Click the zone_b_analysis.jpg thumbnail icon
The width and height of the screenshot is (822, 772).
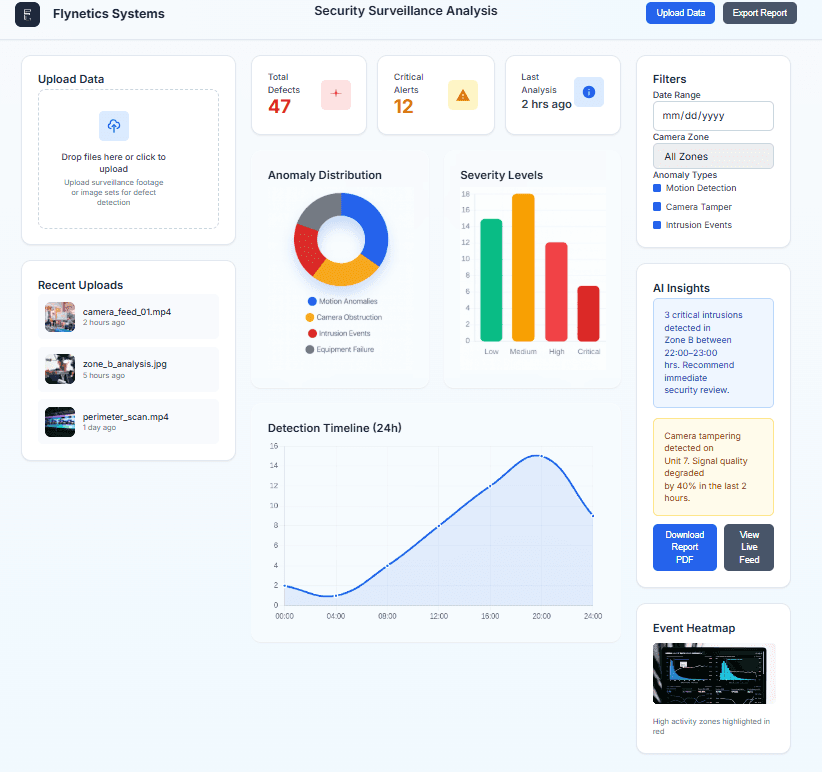coord(59,368)
